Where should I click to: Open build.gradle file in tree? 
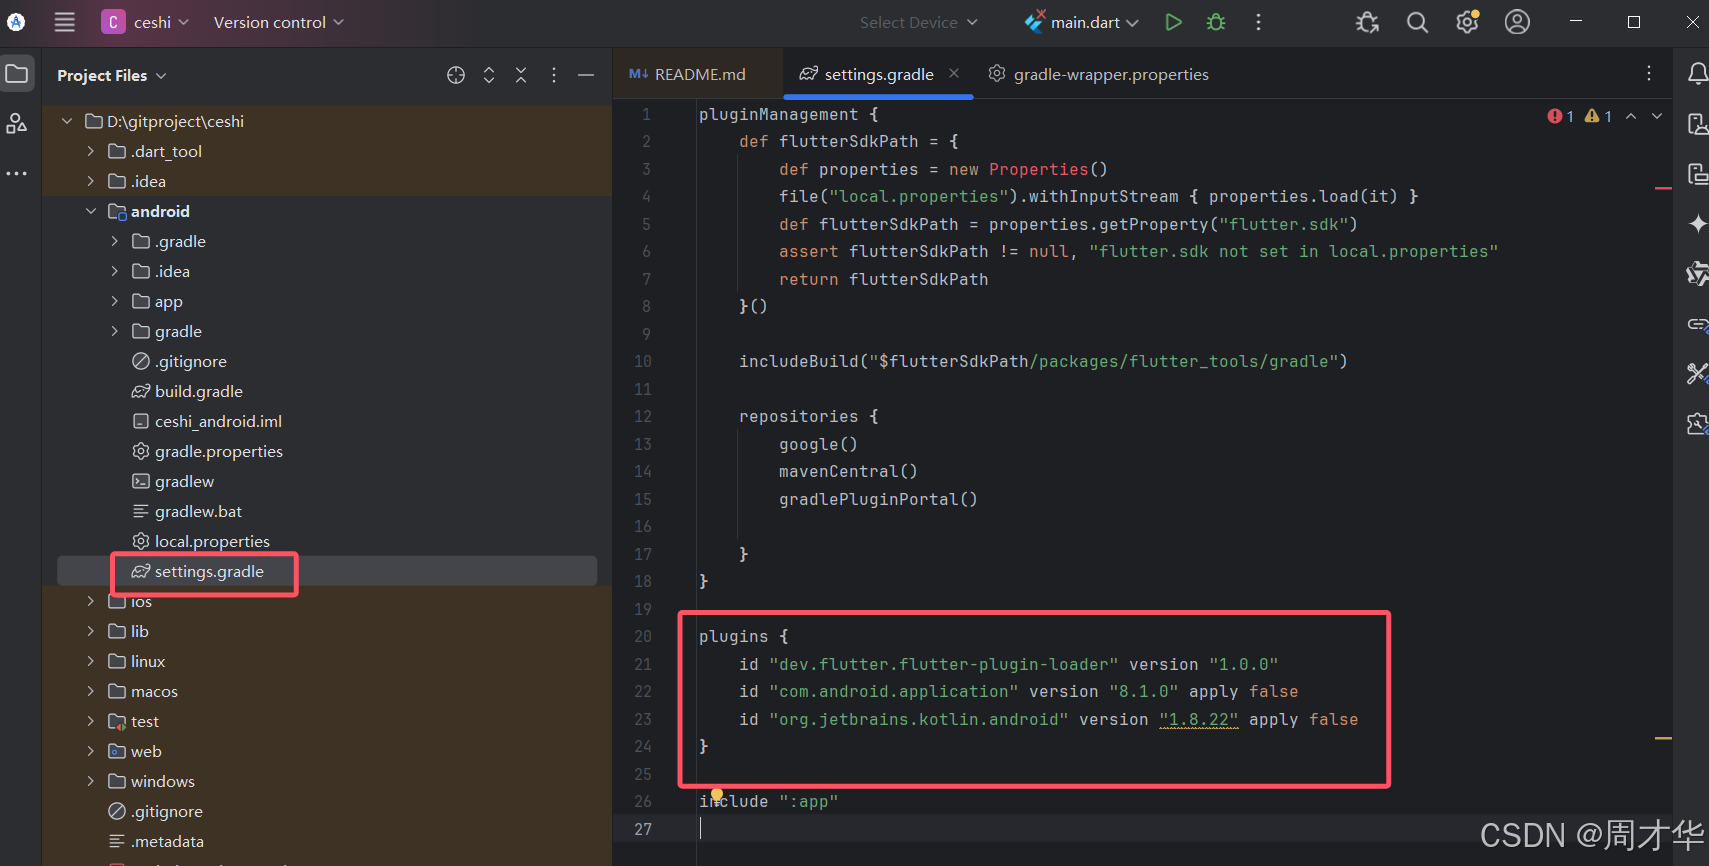198,391
